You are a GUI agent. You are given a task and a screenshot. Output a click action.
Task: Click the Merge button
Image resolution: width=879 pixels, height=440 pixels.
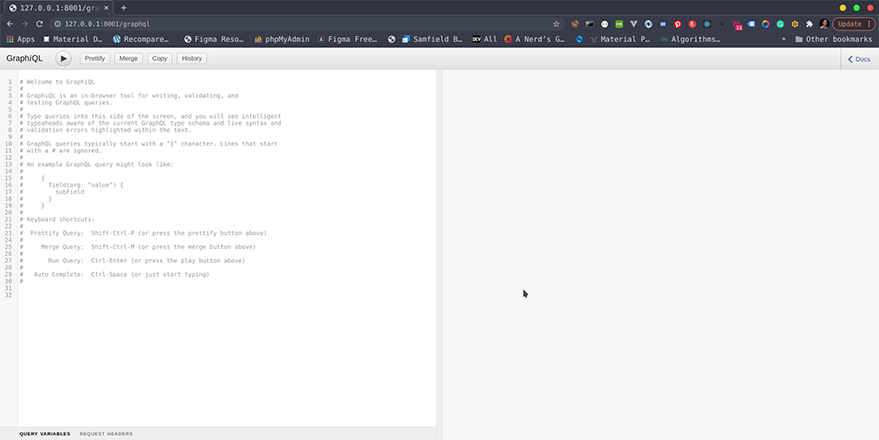click(128, 58)
